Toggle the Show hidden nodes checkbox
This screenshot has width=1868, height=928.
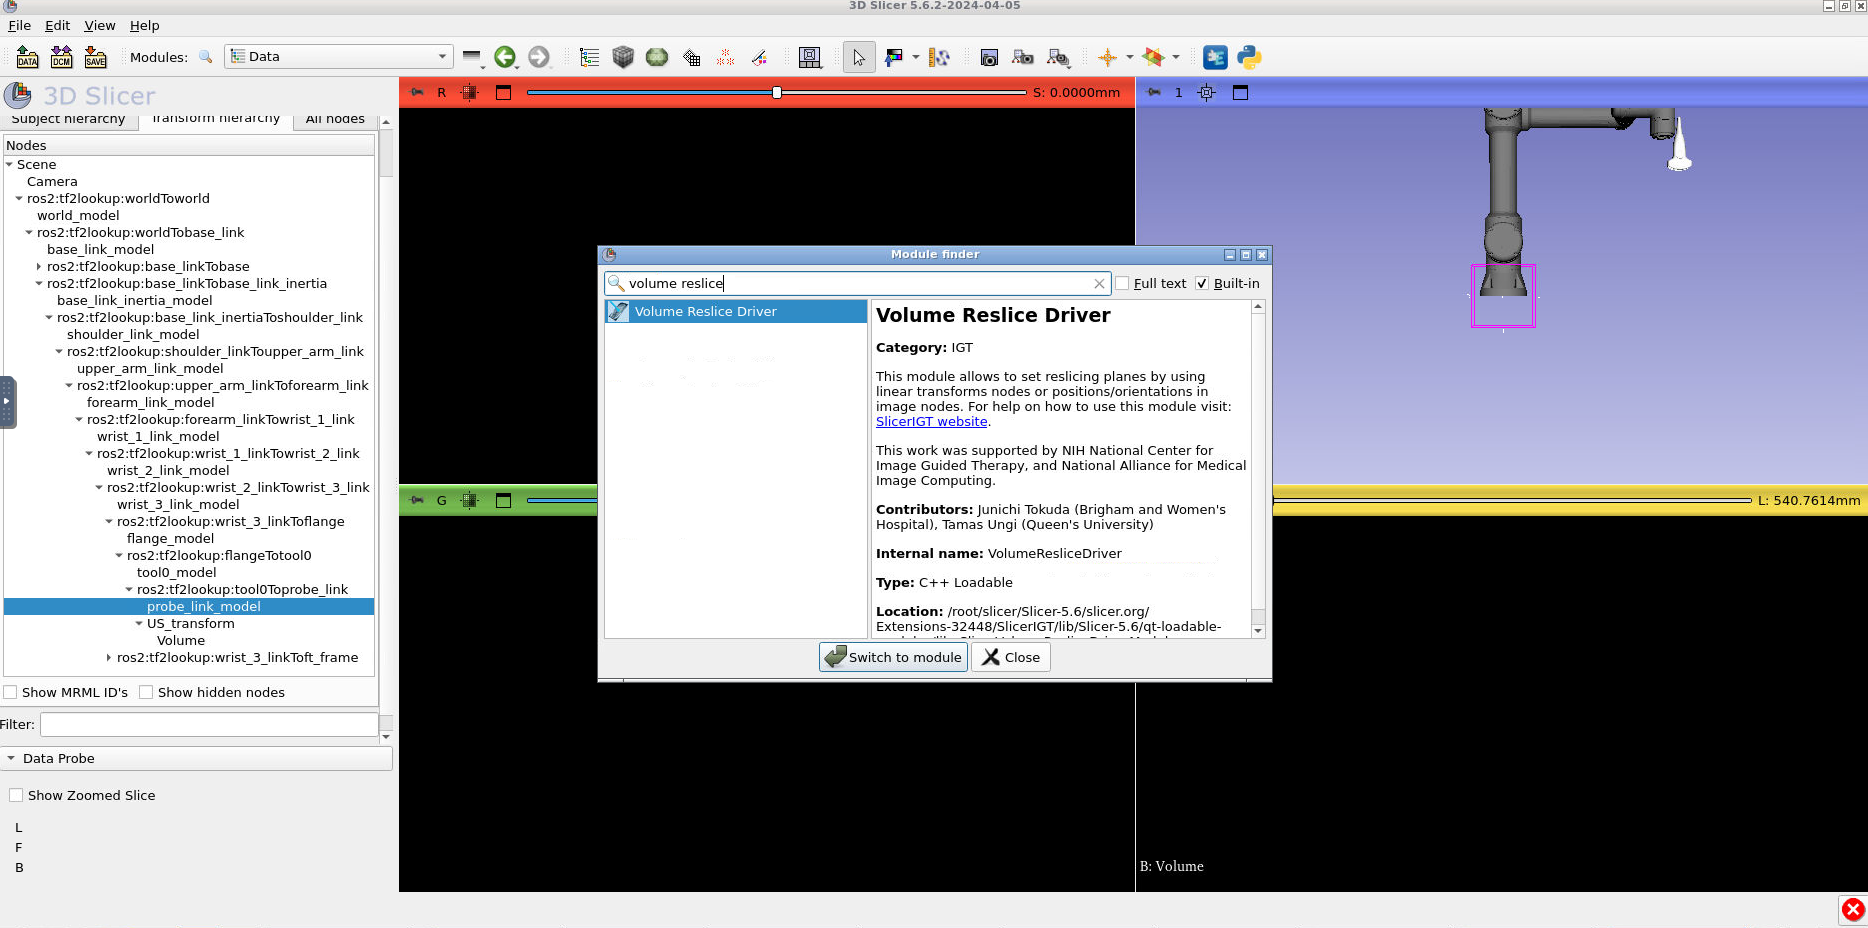coord(146,692)
